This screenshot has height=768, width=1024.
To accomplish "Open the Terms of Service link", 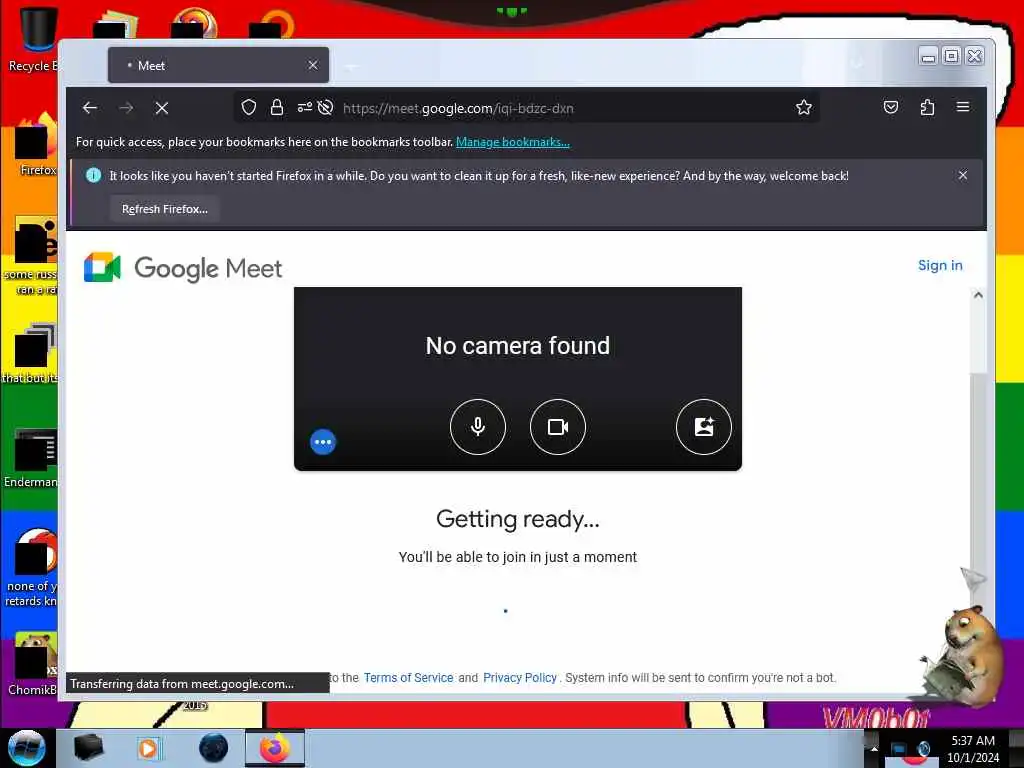I will (x=408, y=678).
